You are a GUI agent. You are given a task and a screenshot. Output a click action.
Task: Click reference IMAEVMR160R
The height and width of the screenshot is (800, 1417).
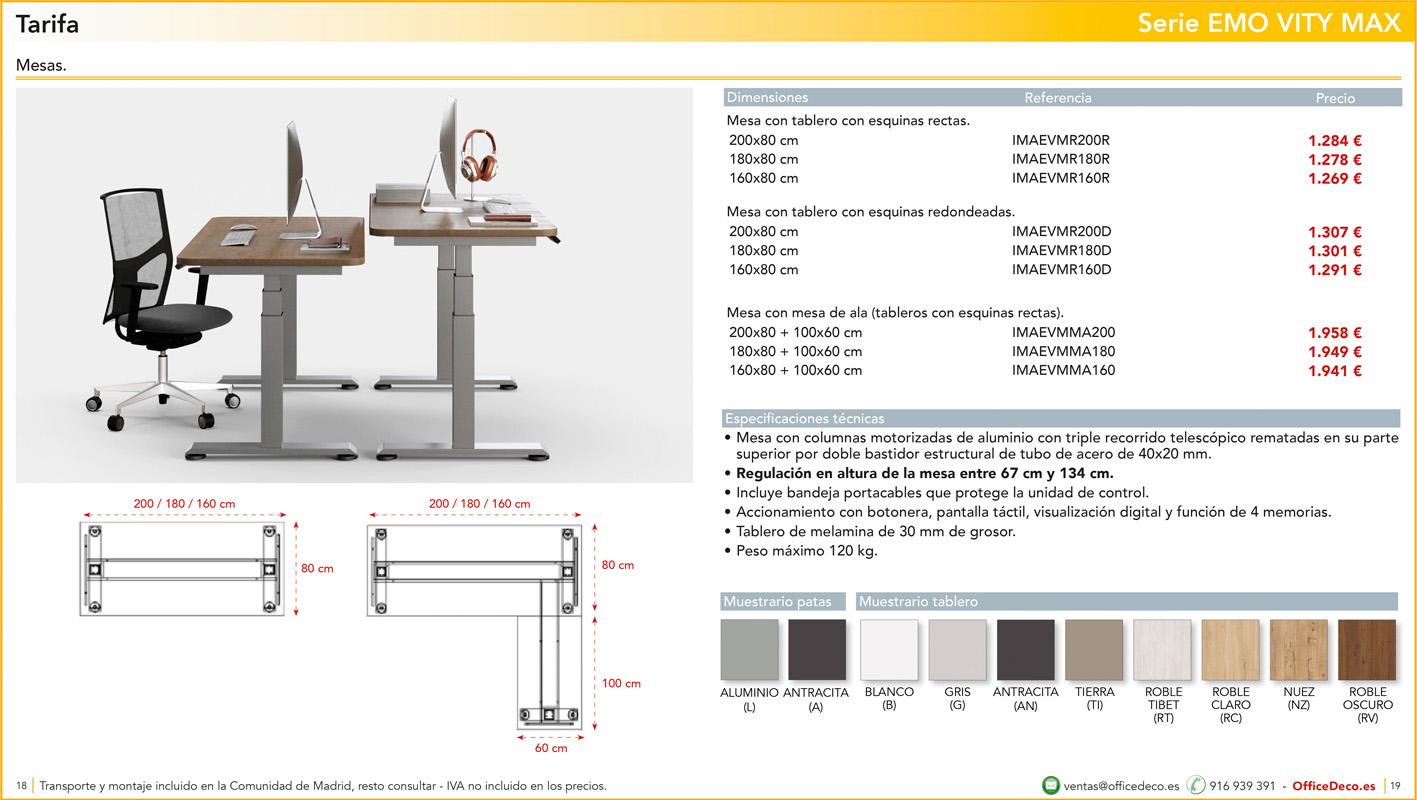tap(1061, 179)
